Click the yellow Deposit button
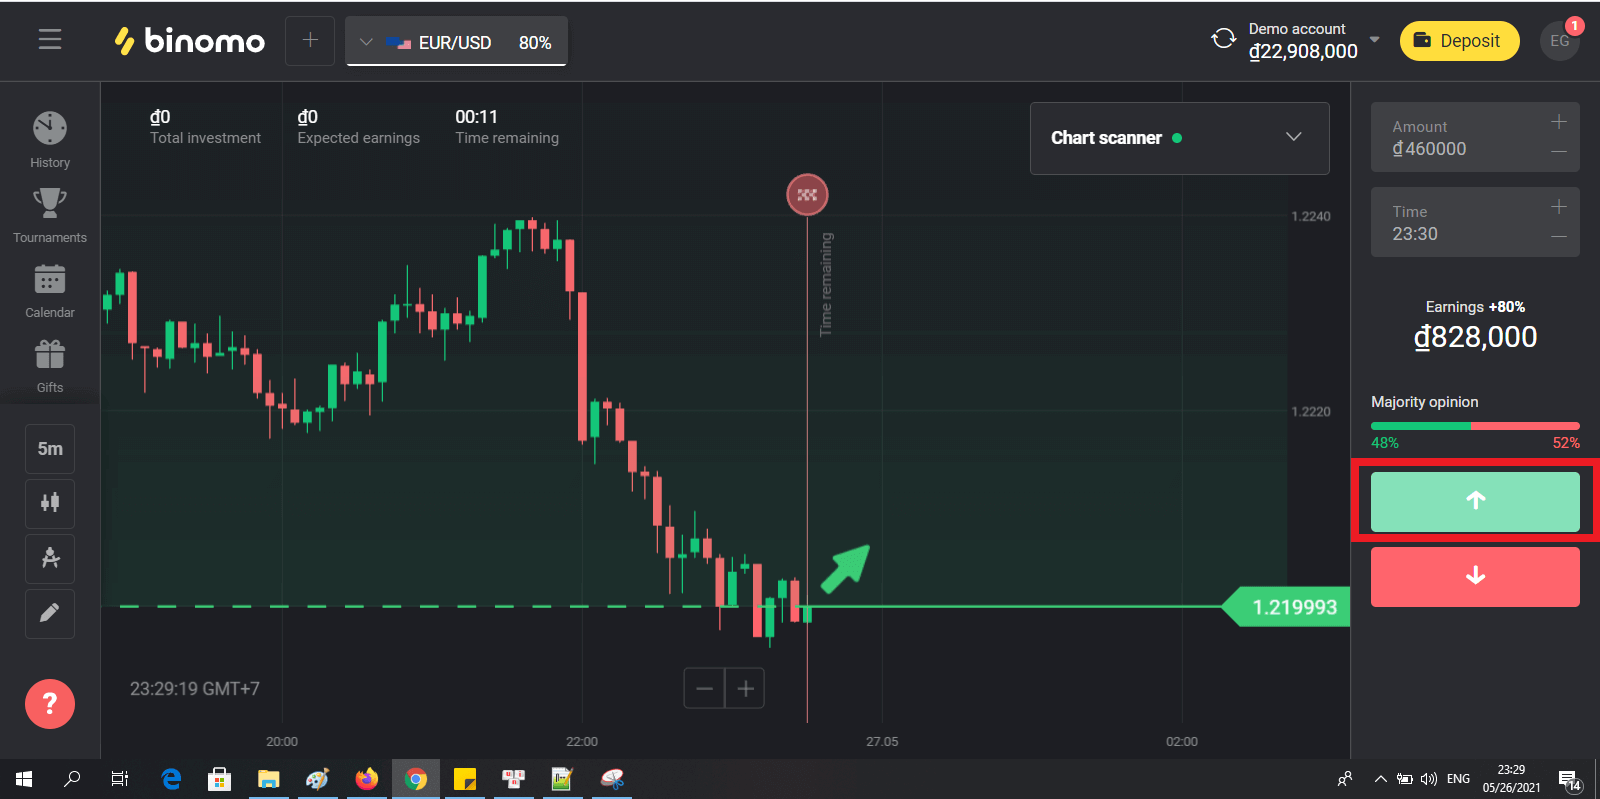Screen dimensions: 1600x799 [1459, 41]
